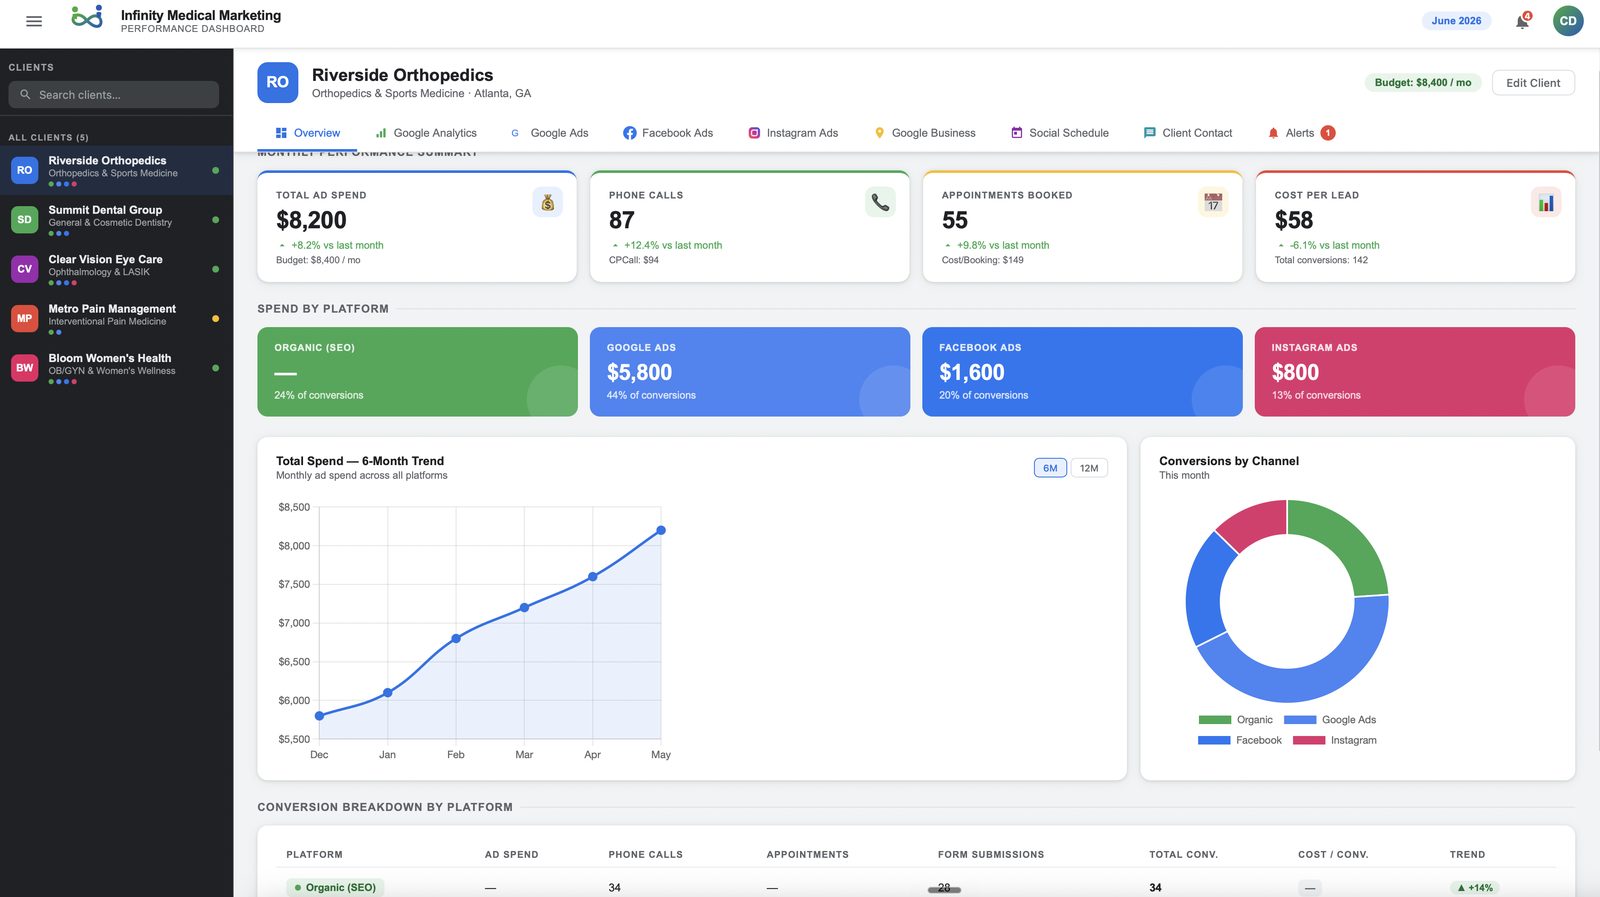Viewport: 1600px width, 897px height.
Task: Click the BW avatar for Bloom Women's Health
Action: [x=25, y=368]
